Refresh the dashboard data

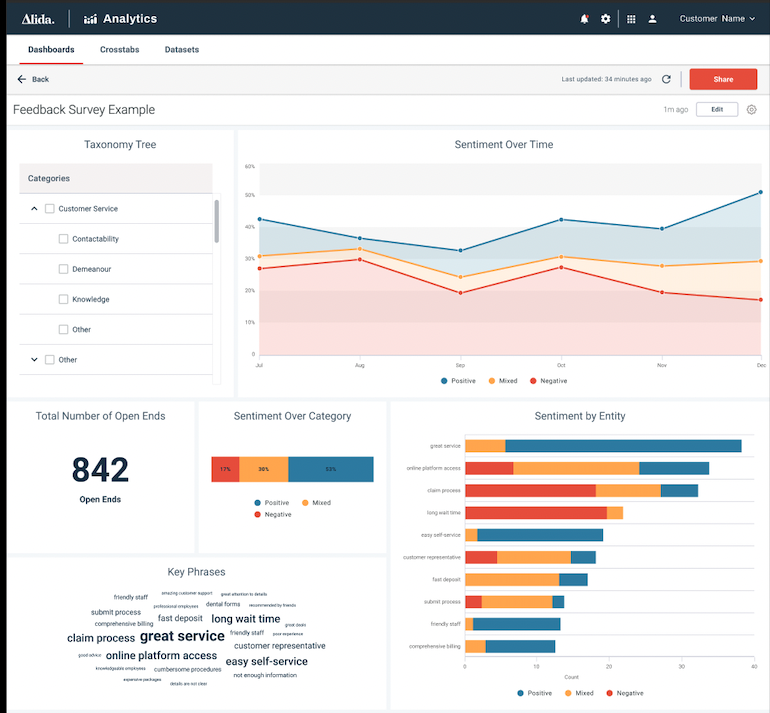[x=666, y=79]
